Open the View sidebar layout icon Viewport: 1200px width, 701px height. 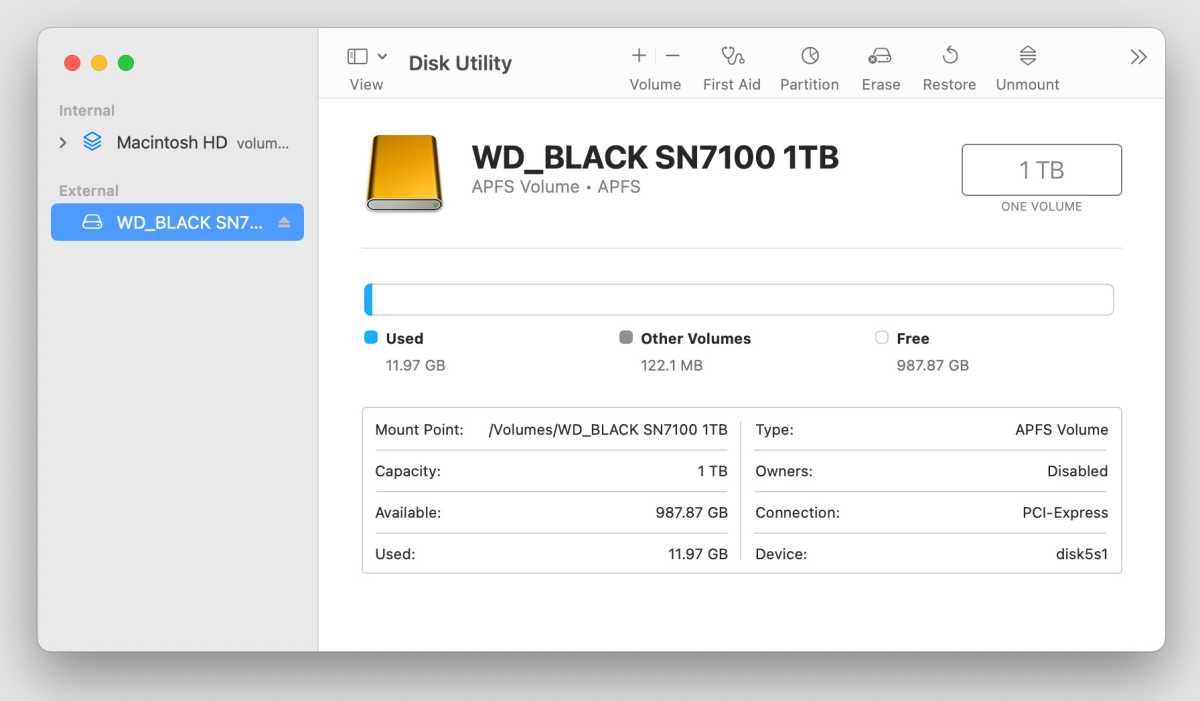pyautogui.click(x=358, y=57)
